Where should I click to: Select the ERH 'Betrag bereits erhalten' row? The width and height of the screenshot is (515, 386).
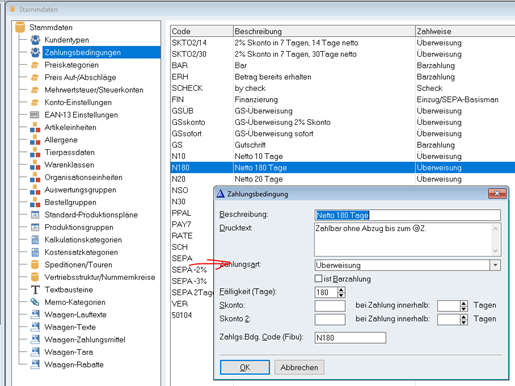[x=343, y=77]
